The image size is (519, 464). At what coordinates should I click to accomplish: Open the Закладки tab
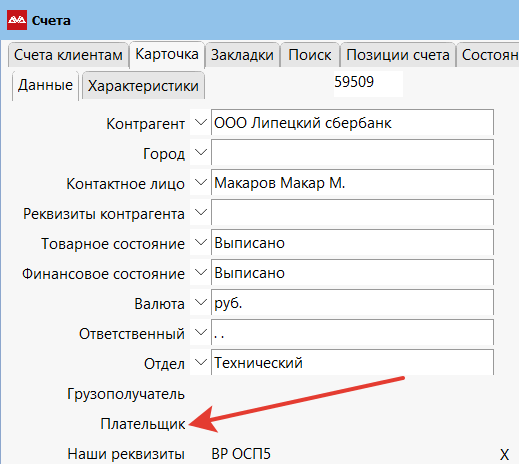tap(242, 55)
